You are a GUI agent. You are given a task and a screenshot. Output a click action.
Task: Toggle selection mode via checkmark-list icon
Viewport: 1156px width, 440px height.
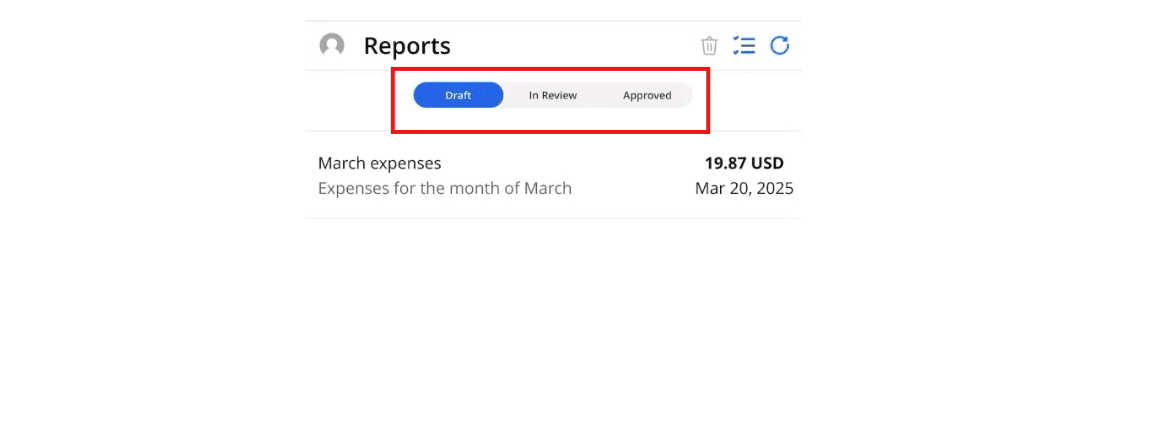coord(744,45)
